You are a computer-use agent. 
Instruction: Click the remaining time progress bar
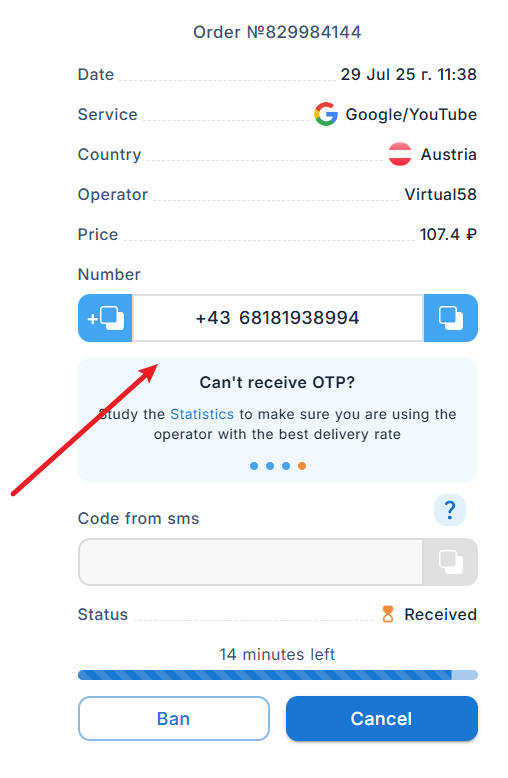(x=278, y=675)
